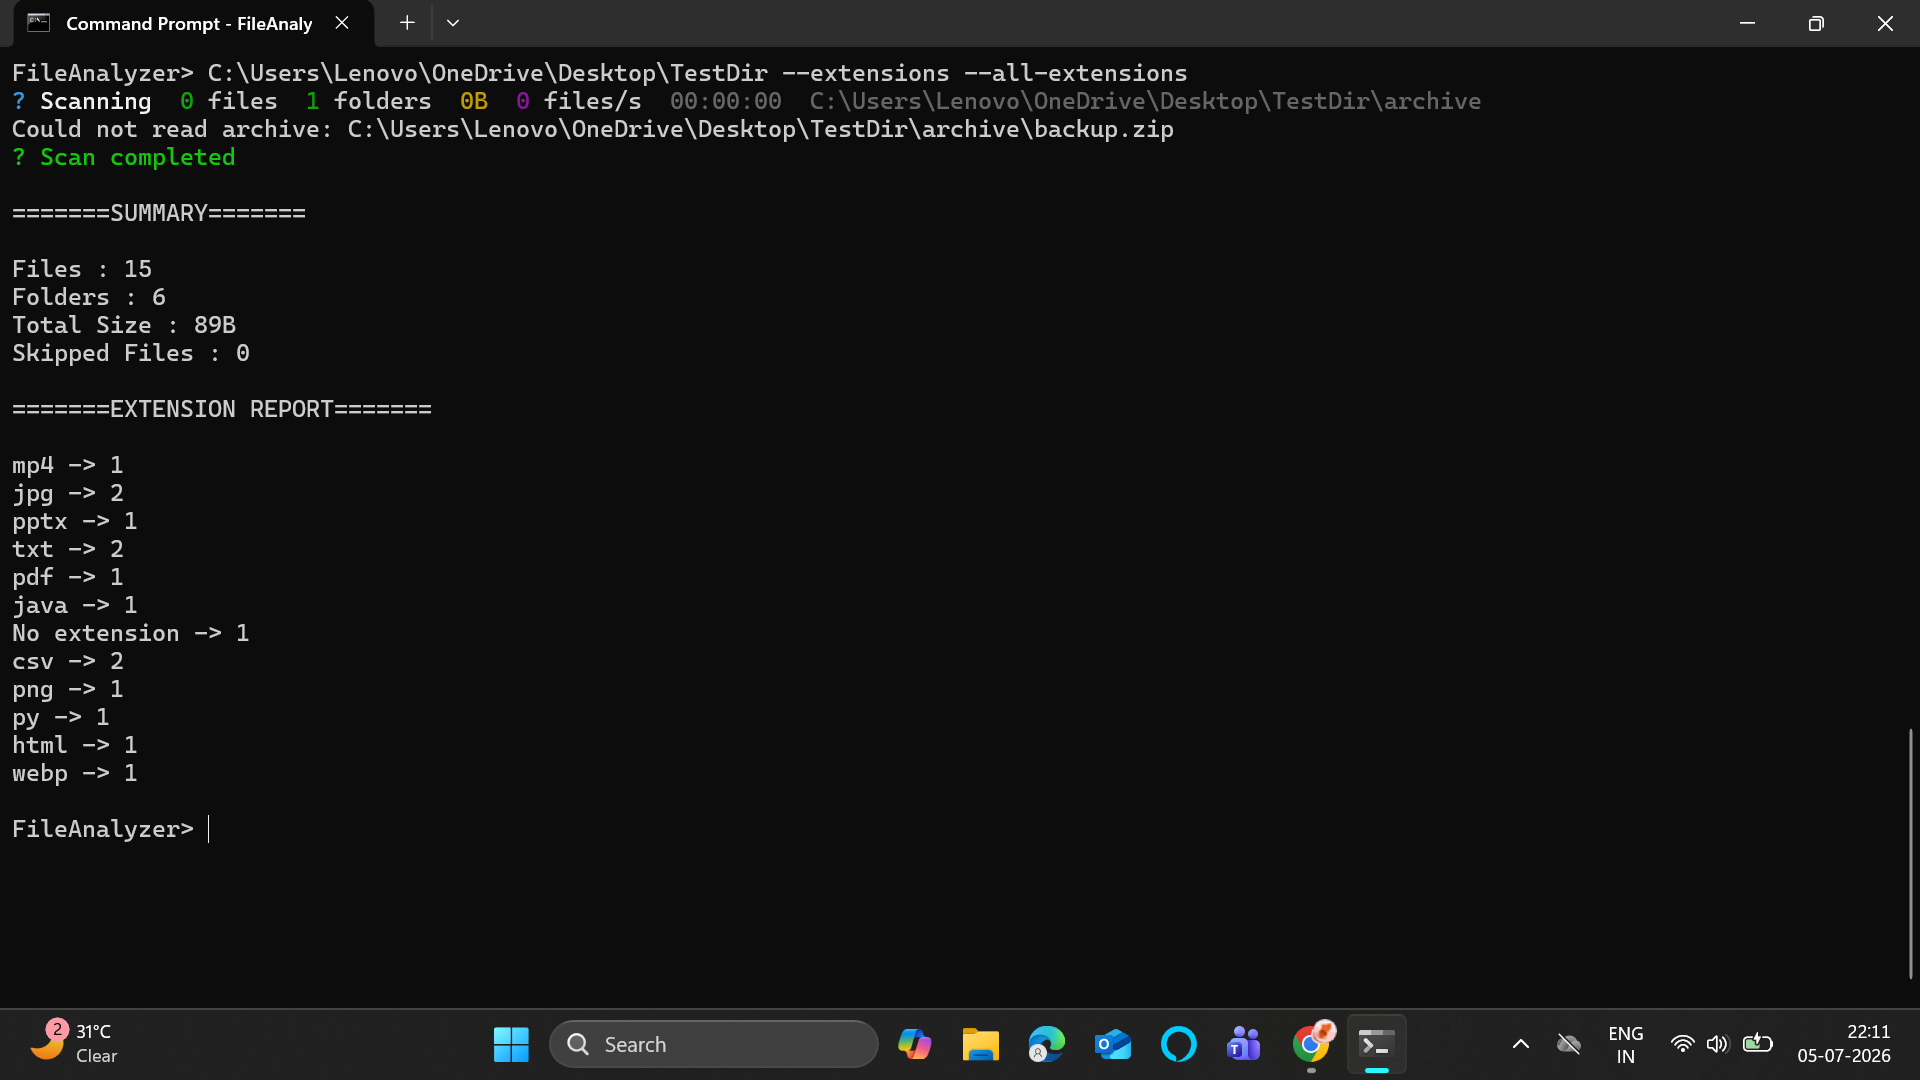The image size is (1920, 1080).
Task: Click the OneDrive sync tray icon
Action: [1569, 1044]
